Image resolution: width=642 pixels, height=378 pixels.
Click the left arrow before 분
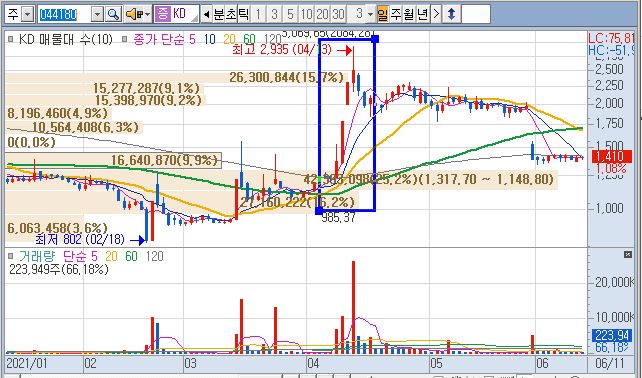[207, 14]
